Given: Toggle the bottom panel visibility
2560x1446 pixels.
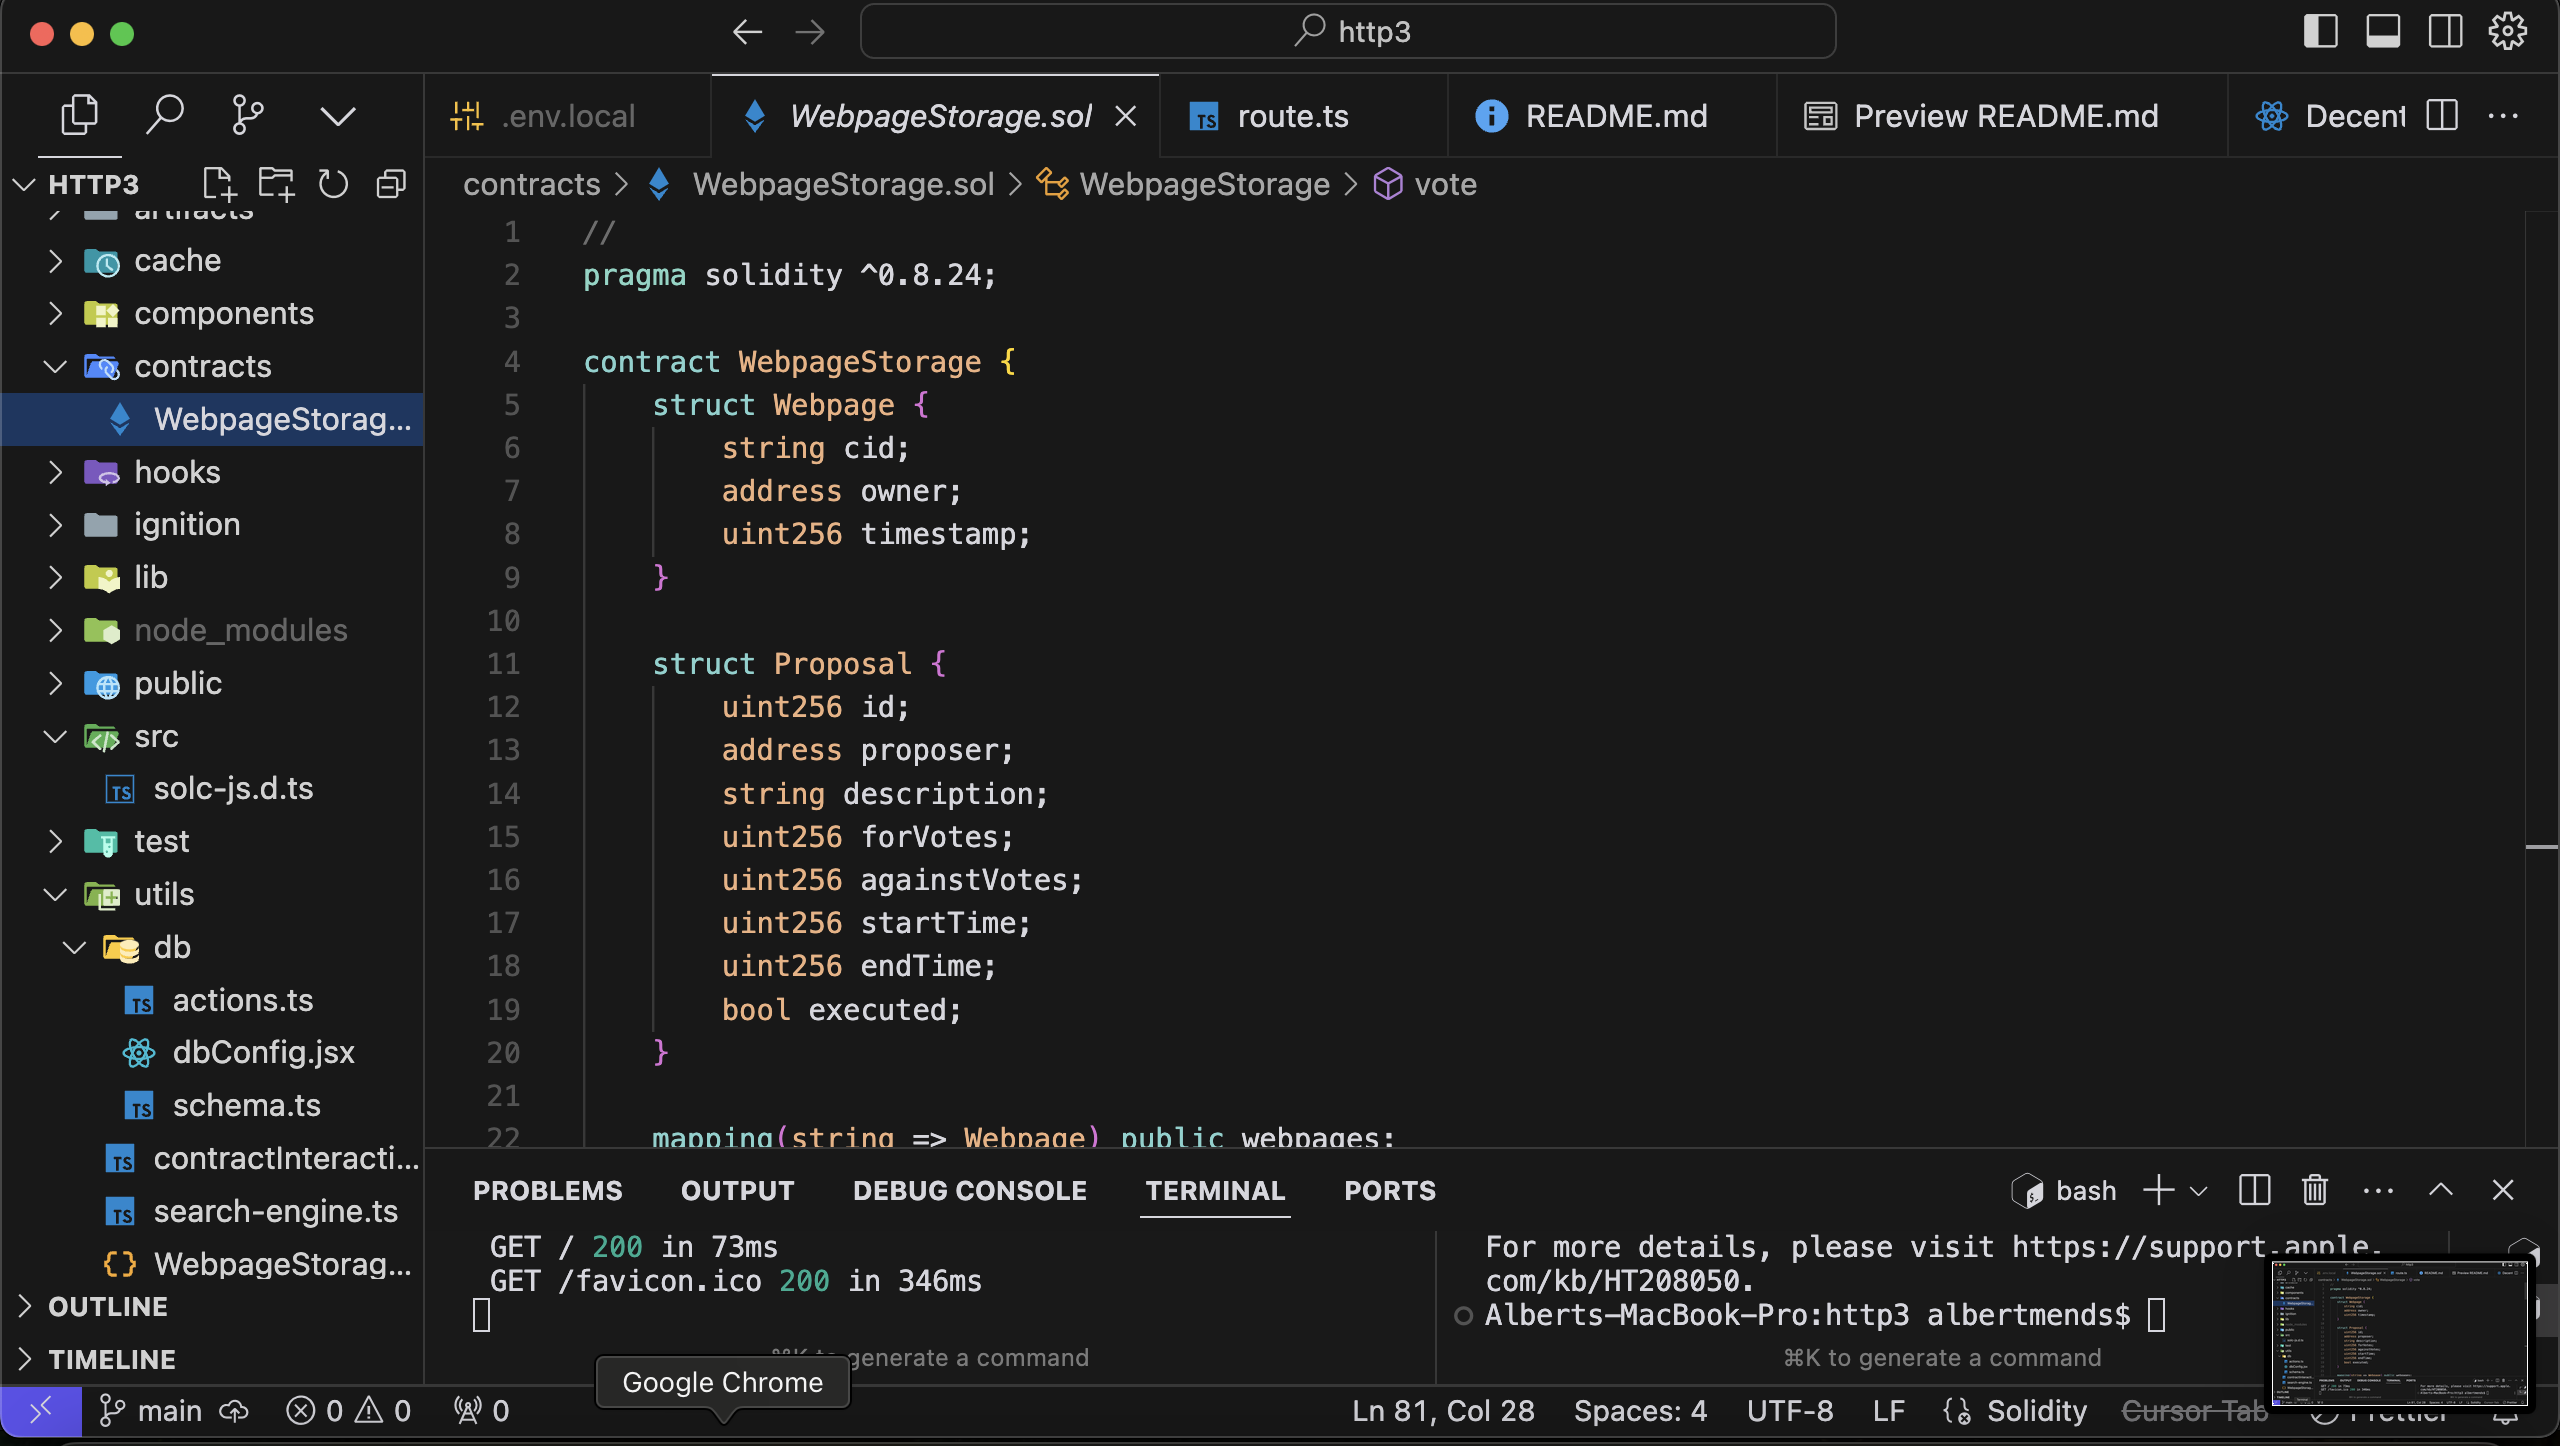Looking at the screenshot, I should click(x=2383, y=32).
